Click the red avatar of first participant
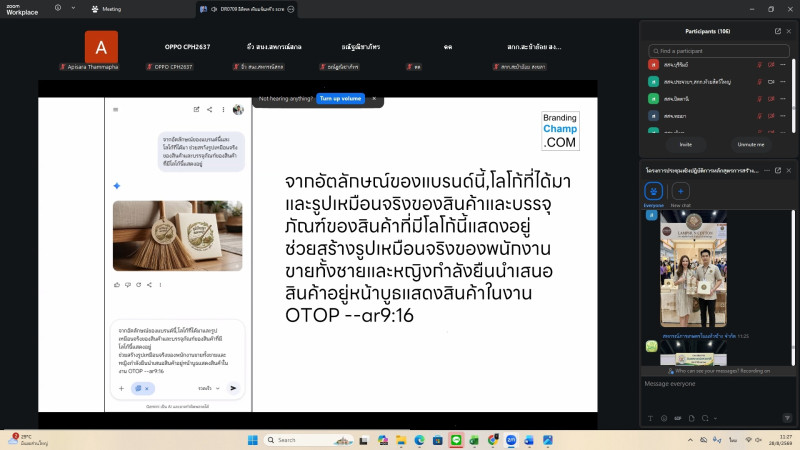This screenshot has width=800, height=450. click(x=653, y=65)
